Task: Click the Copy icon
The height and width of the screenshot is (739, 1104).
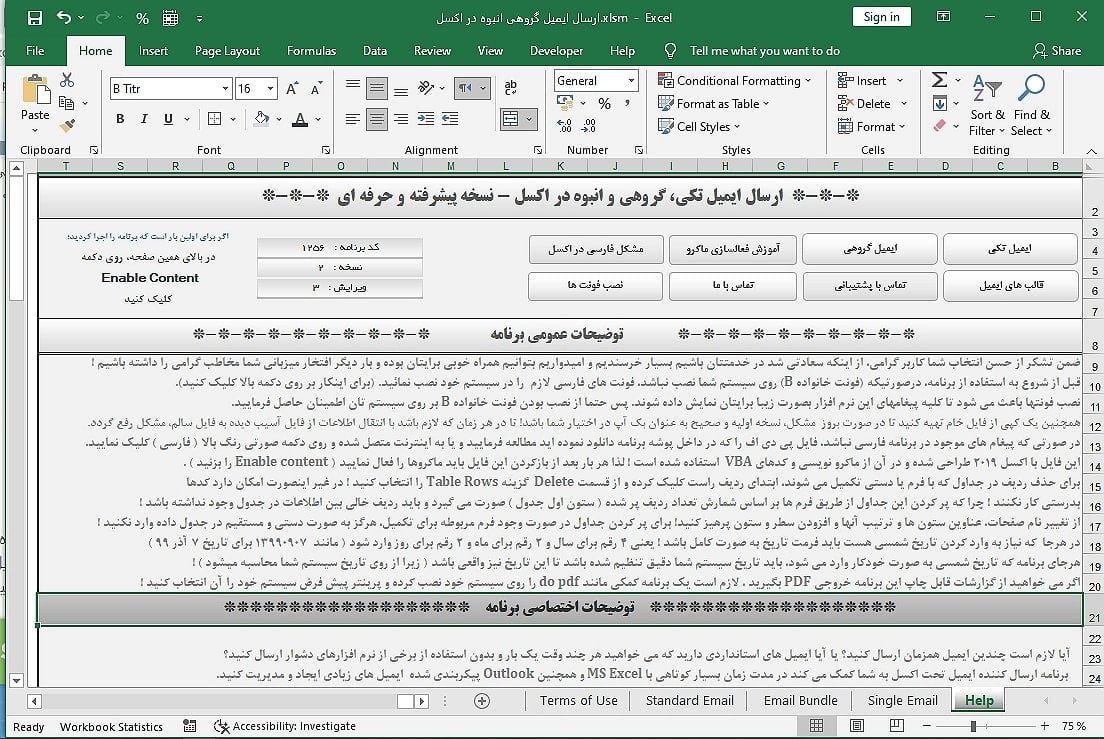Action: [x=67, y=103]
